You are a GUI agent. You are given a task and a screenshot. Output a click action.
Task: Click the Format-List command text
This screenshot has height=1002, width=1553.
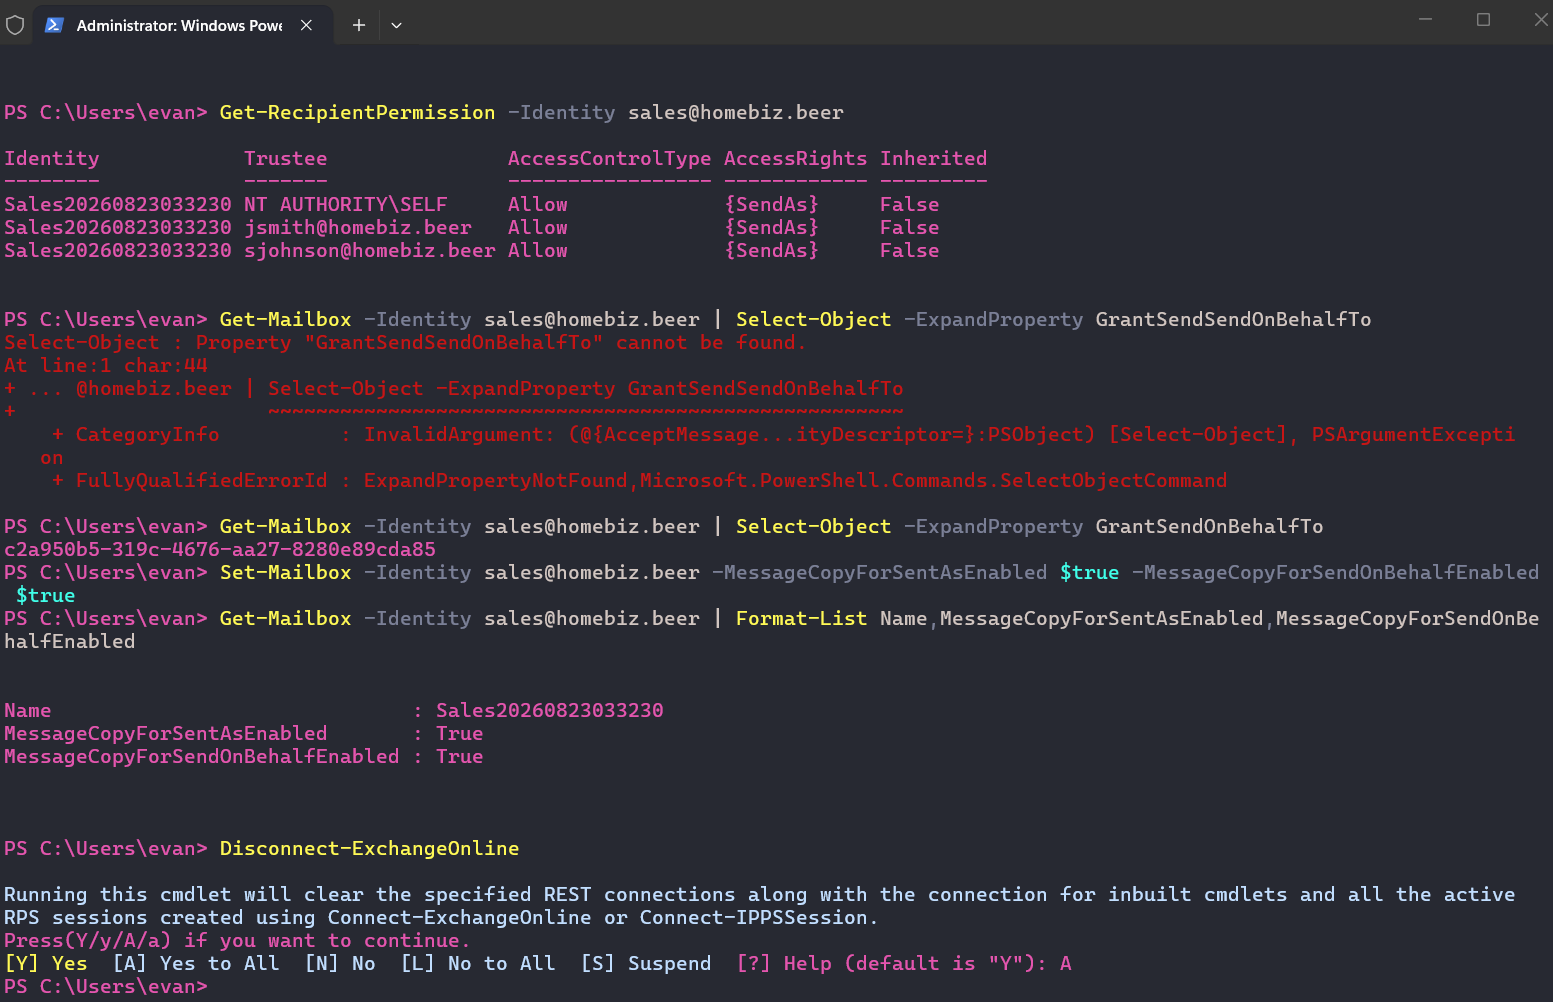[x=802, y=619]
